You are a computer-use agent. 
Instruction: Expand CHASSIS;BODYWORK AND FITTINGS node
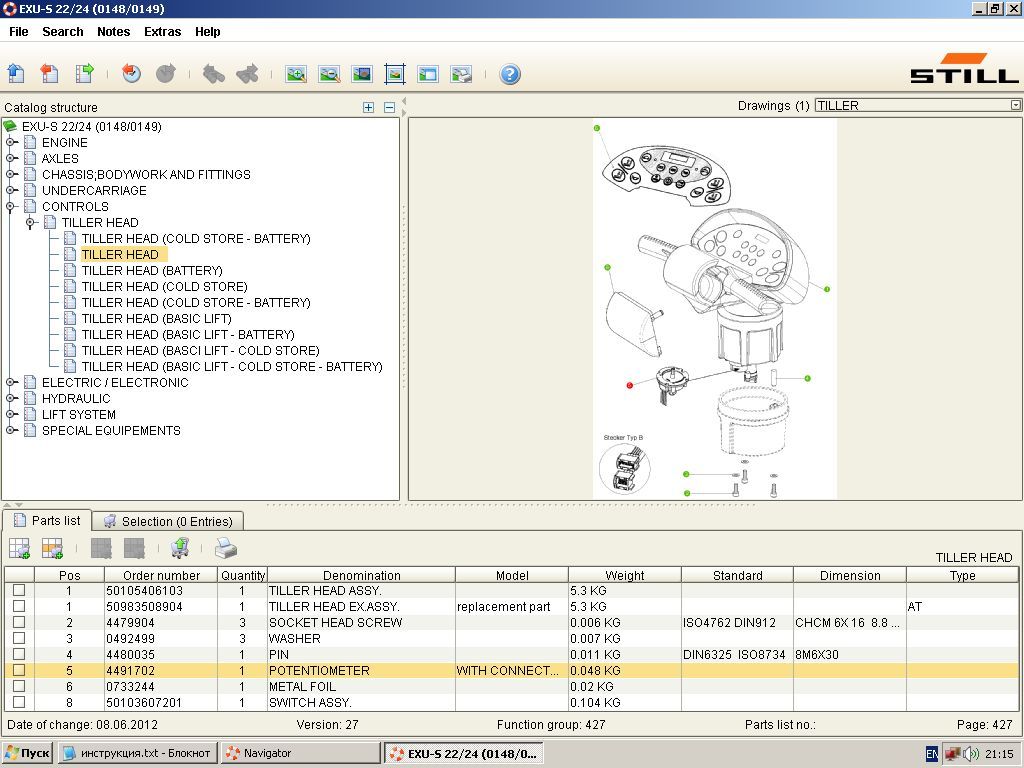(x=10, y=174)
